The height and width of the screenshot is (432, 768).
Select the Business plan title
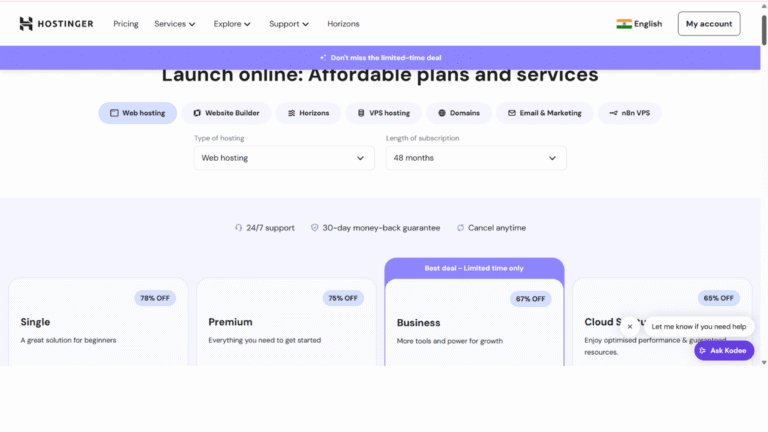(418, 323)
